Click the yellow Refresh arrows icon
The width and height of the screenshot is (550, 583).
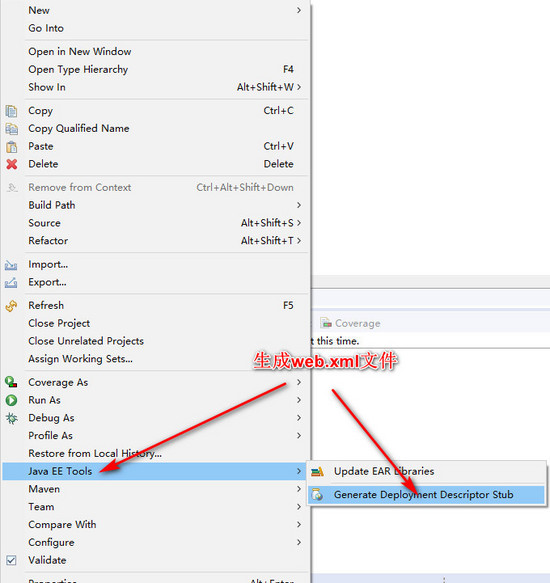point(11,306)
